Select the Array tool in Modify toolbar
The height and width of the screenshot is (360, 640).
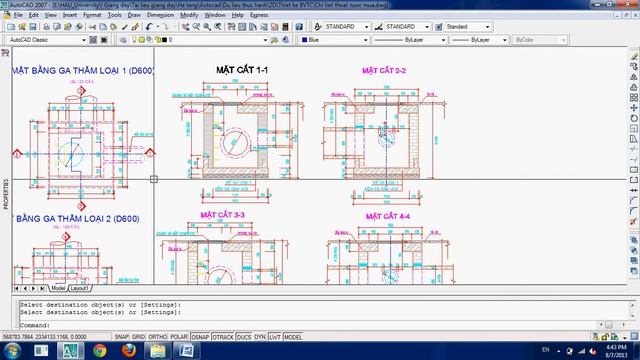pos(633,98)
